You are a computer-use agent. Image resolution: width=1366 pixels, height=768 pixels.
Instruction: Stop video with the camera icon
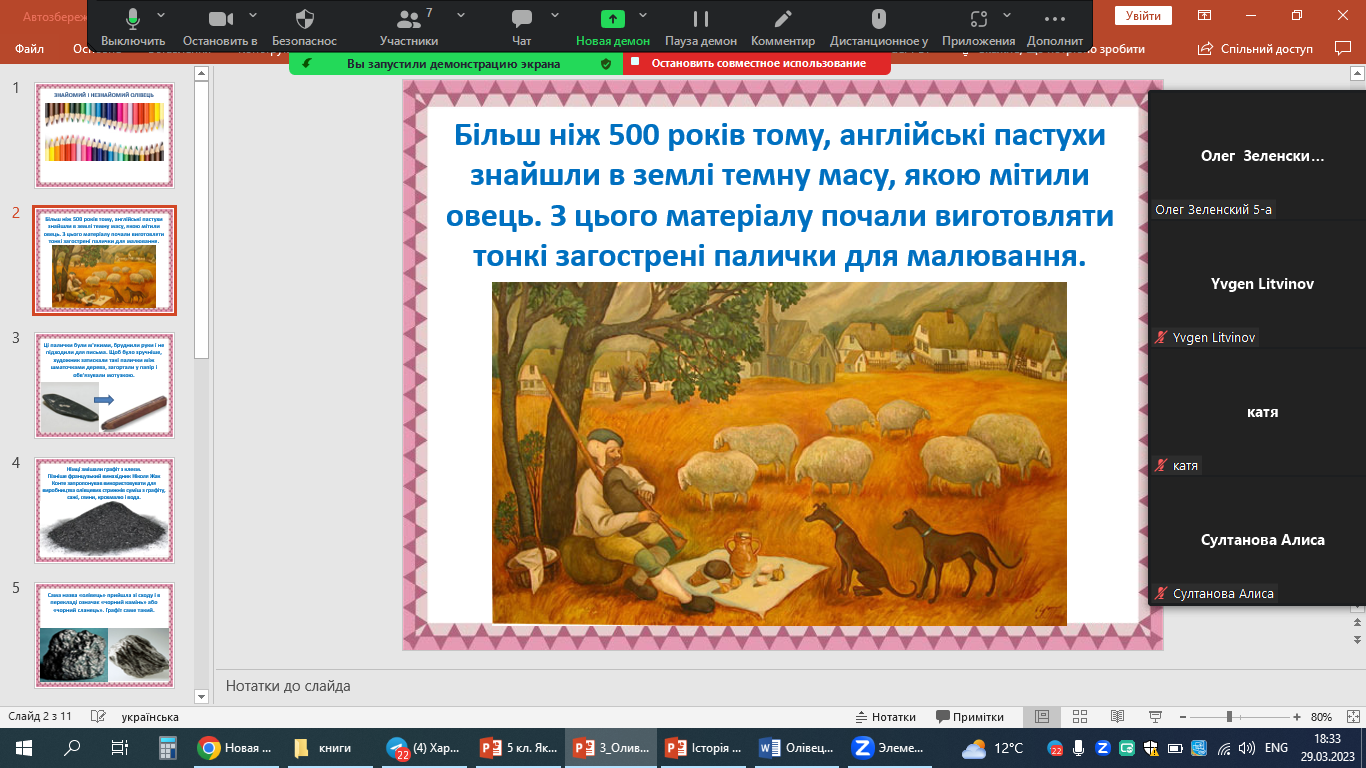(220, 26)
